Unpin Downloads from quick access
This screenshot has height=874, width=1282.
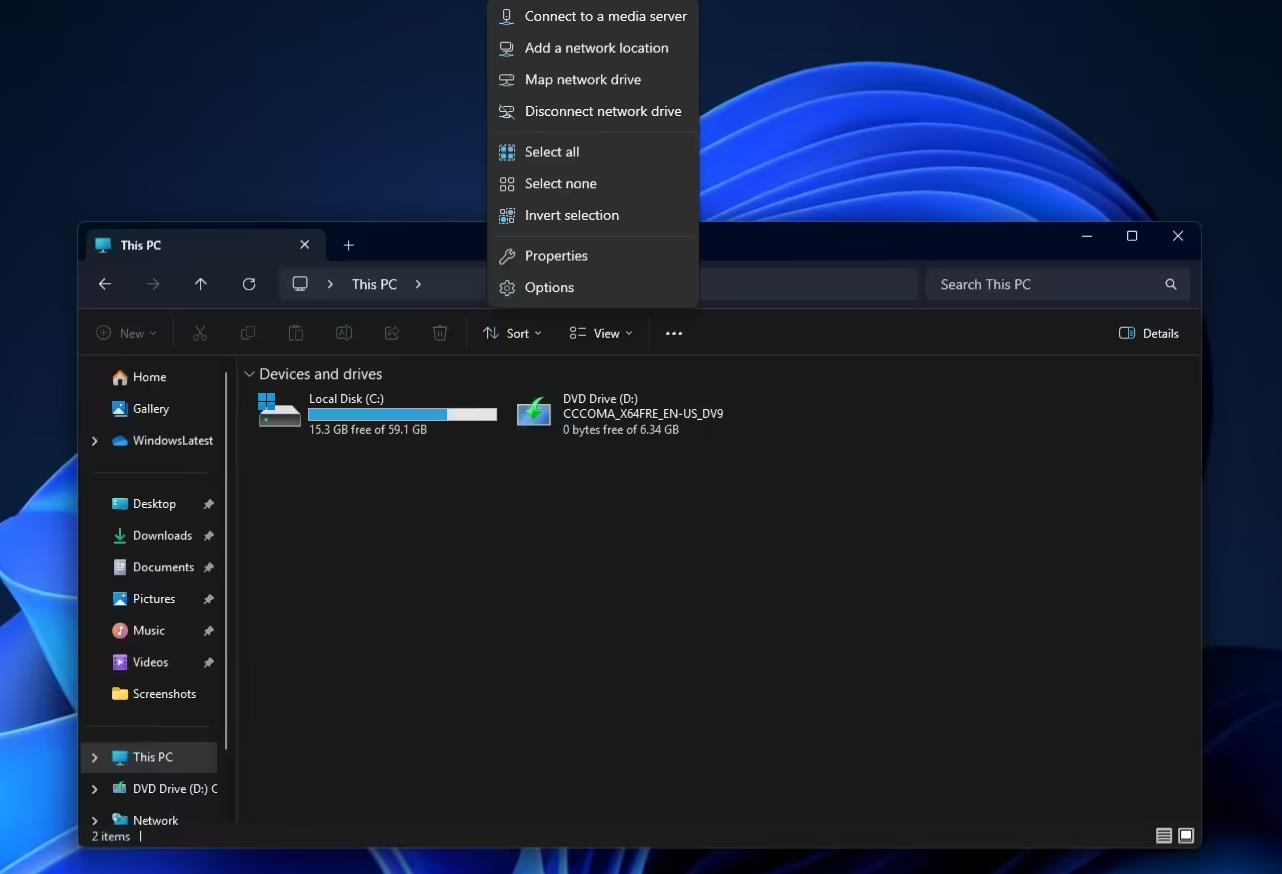(x=209, y=536)
